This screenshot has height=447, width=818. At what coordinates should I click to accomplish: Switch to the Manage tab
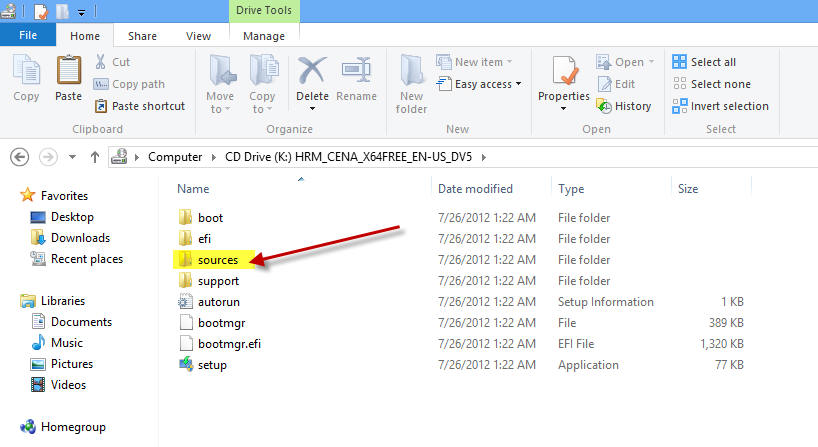tap(264, 35)
